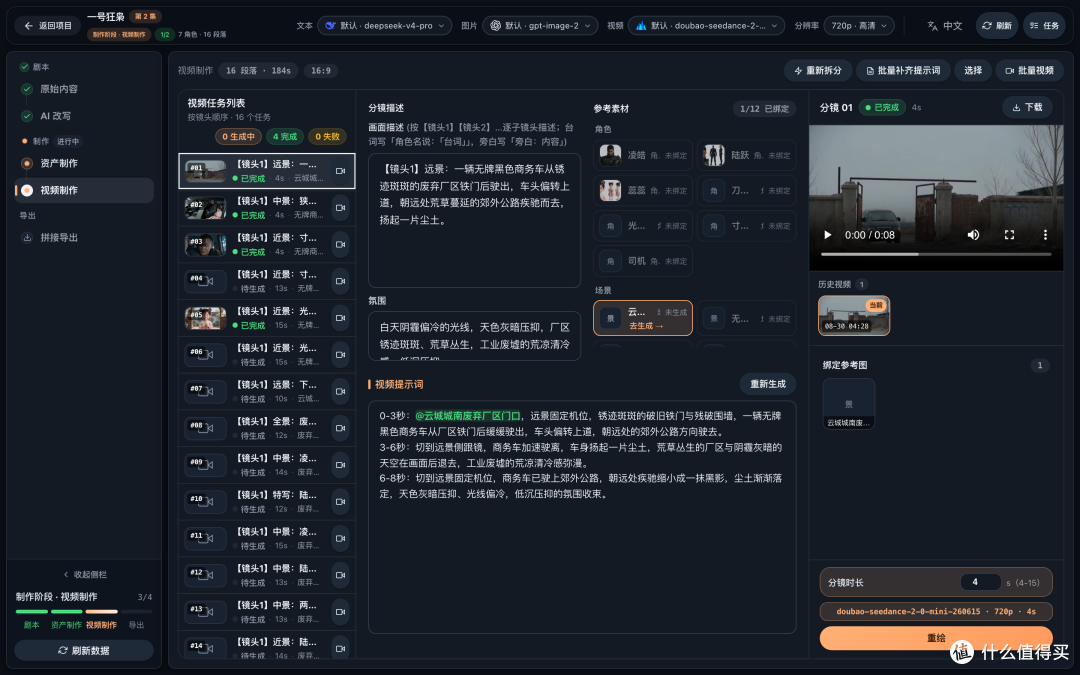Screen dimensions: 1080x675
Task: Click 剧本 stage tab at bottom
Action: [32, 625]
